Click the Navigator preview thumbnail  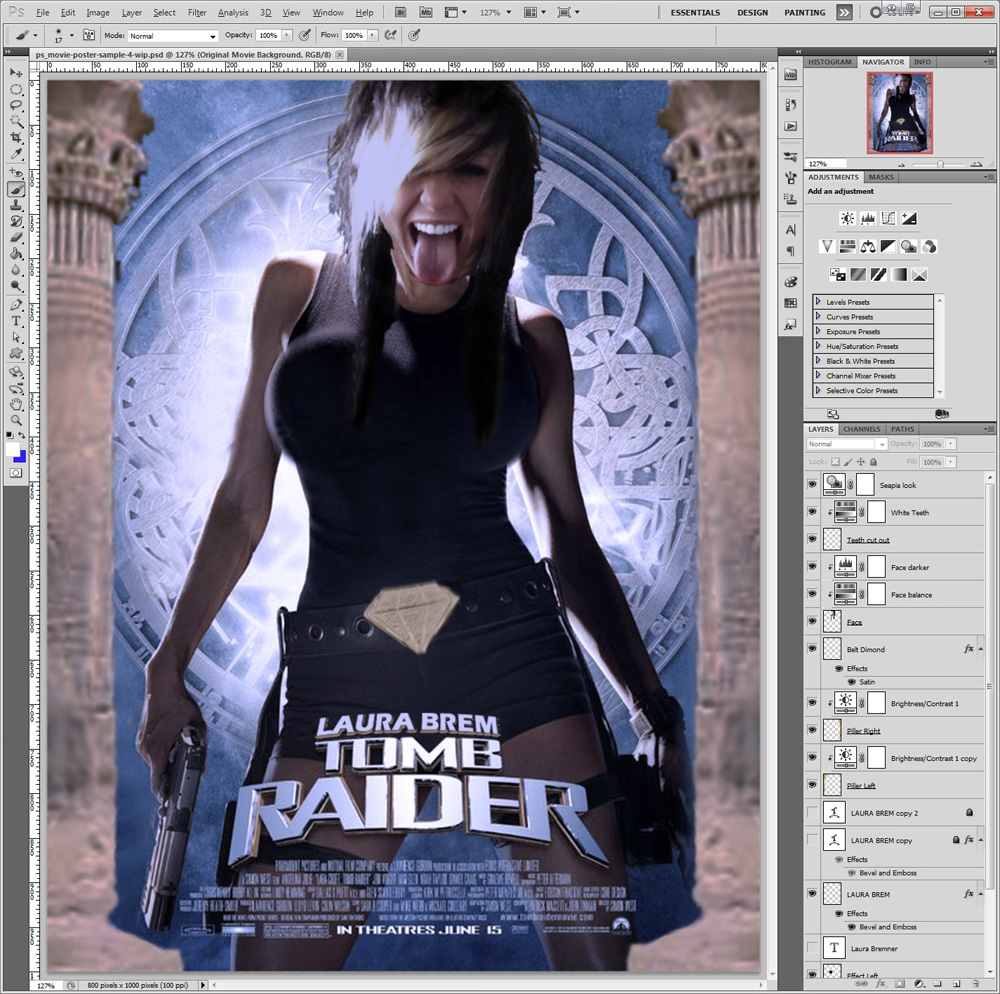pos(899,113)
